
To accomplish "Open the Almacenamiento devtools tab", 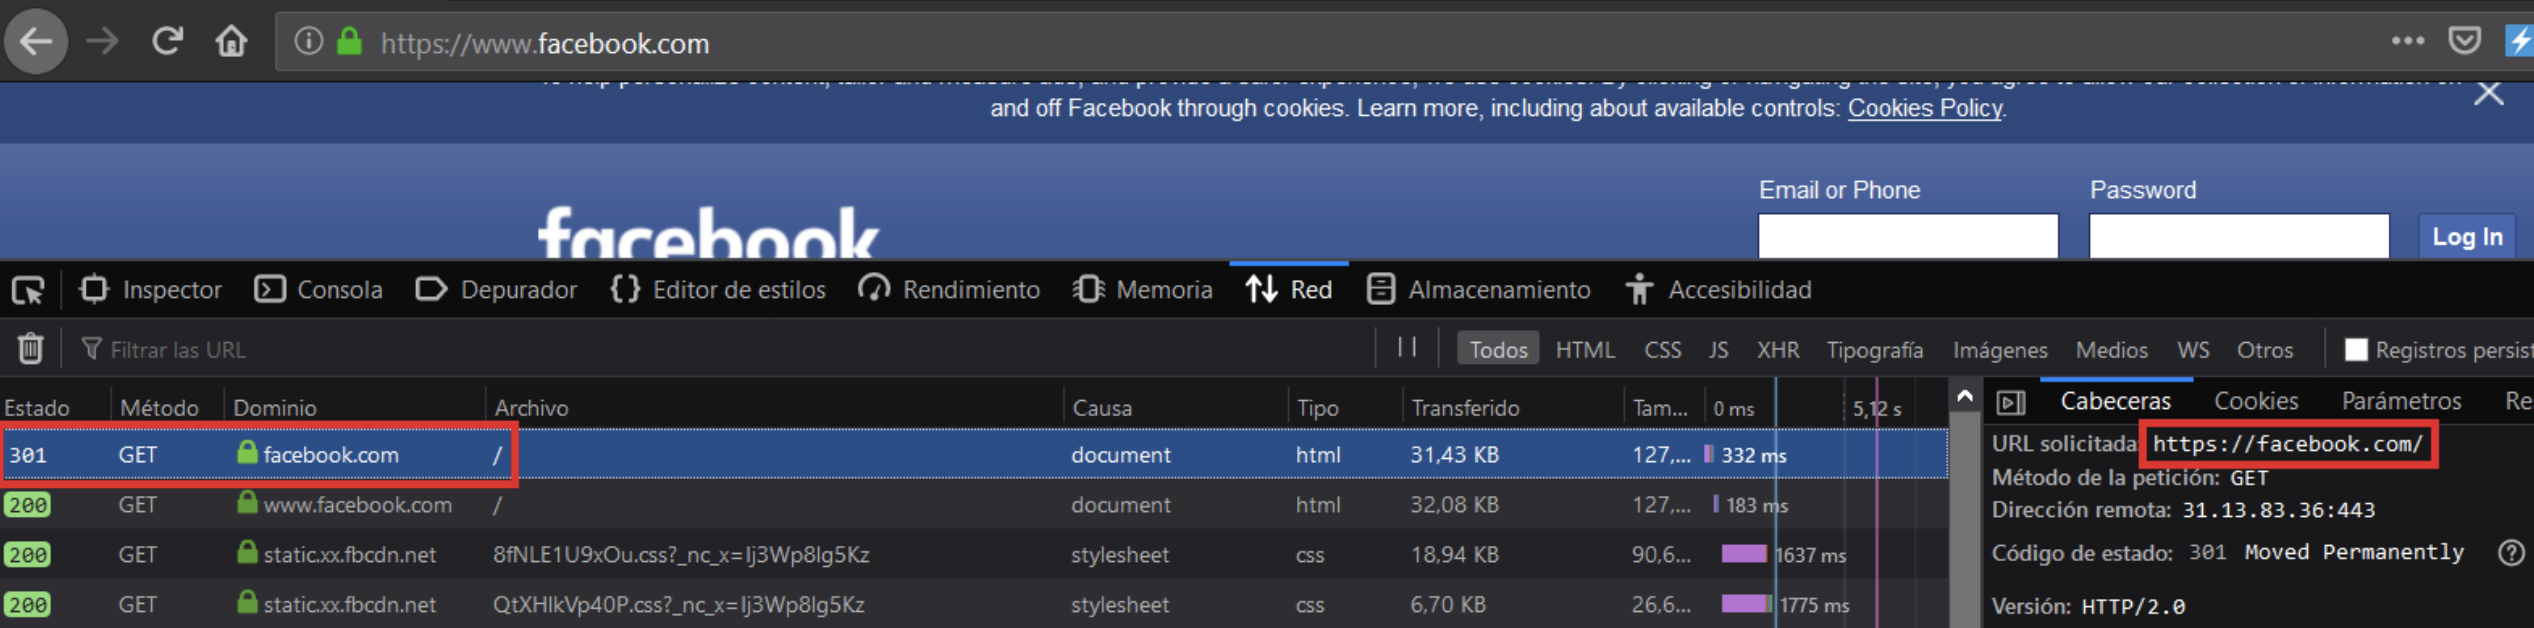I will point(1478,290).
